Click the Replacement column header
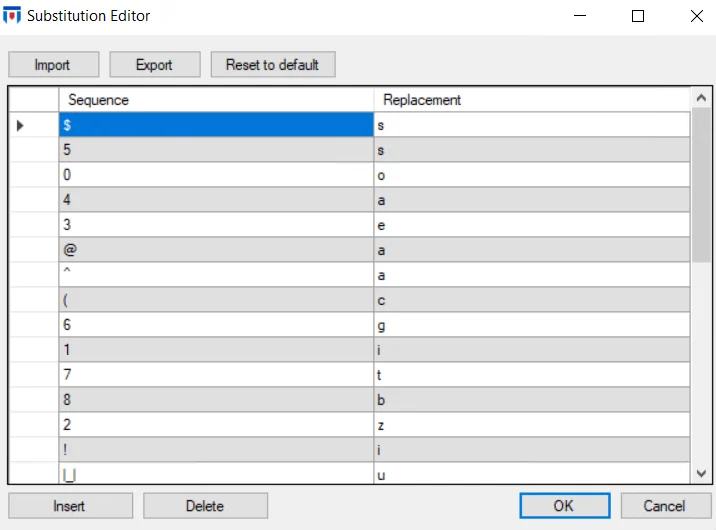The width and height of the screenshot is (716, 530). 532,100
